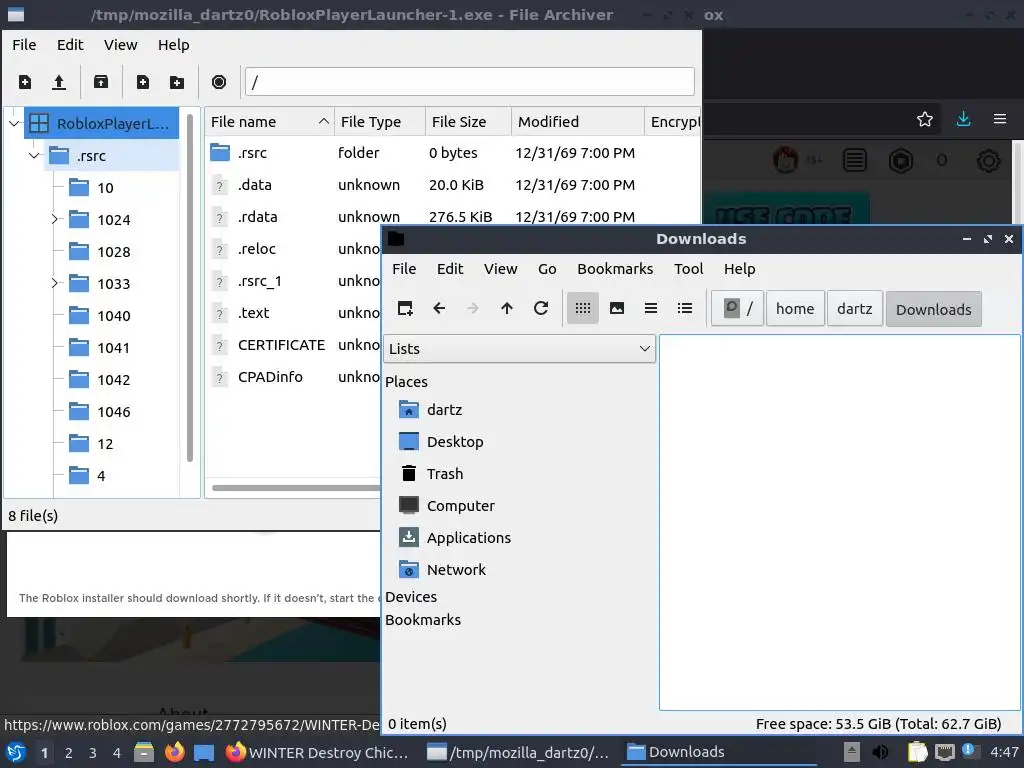Open Help menu in File Archiver

174,45
